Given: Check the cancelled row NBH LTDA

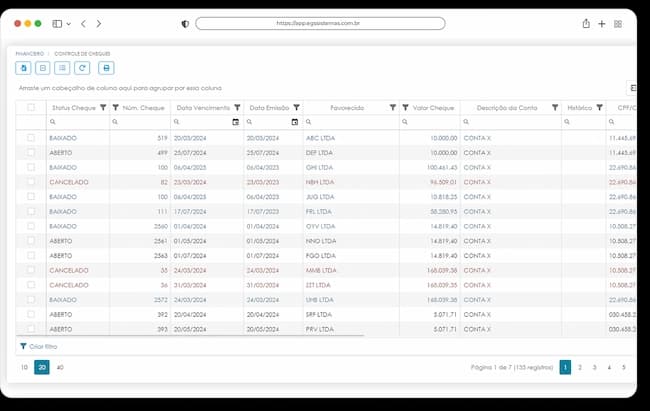Looking at the screenshot, I should 31,182.
